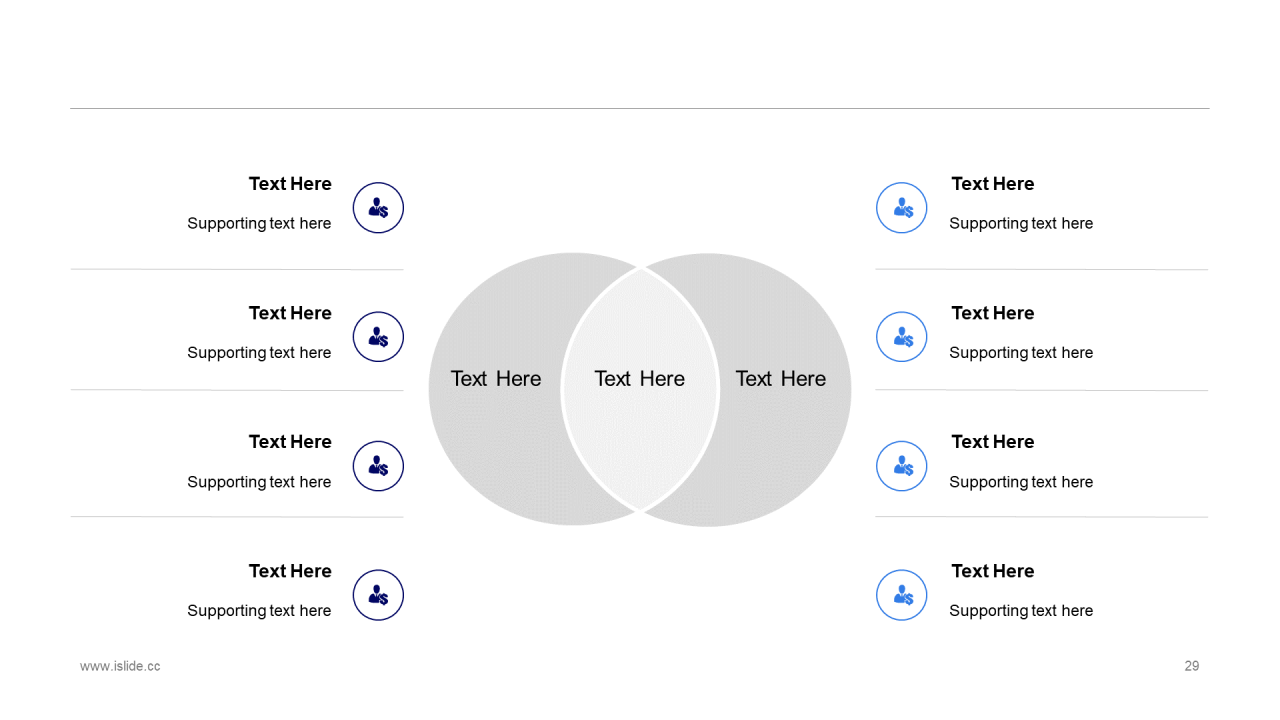
Task: Select the bottom light blue user-dollar icon in right column
Action: pyautogui.click(x=902, y=595)
